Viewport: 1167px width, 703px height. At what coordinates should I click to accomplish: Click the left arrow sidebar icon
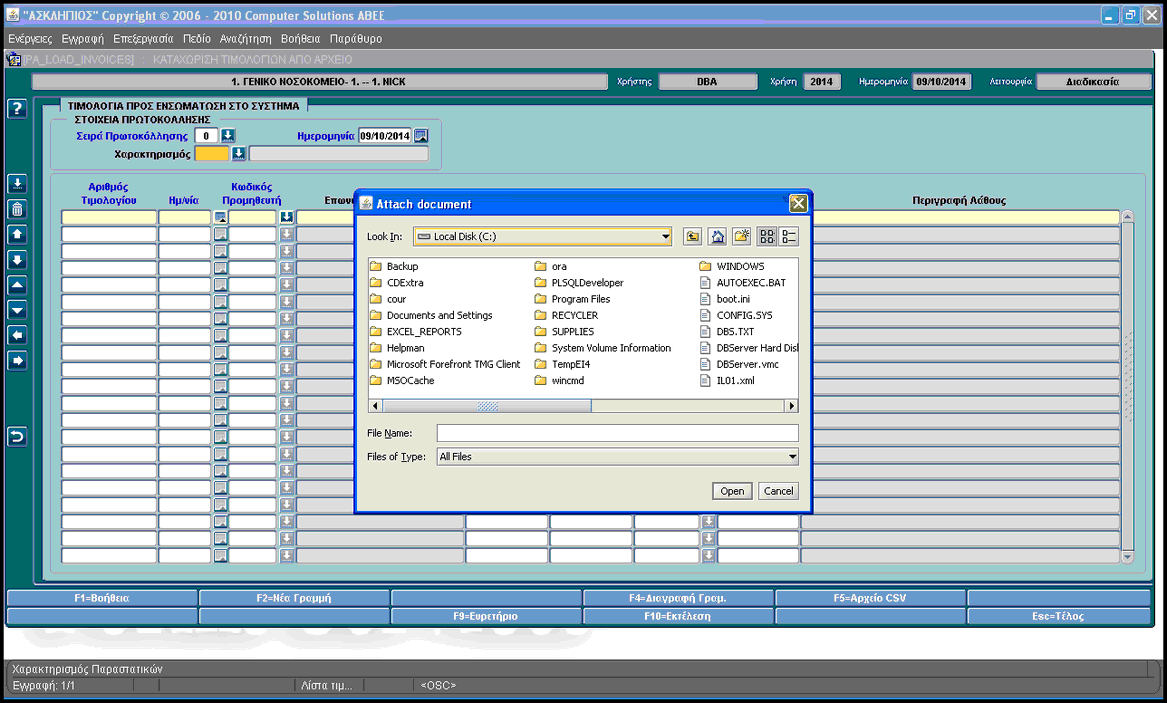[17, 336]
